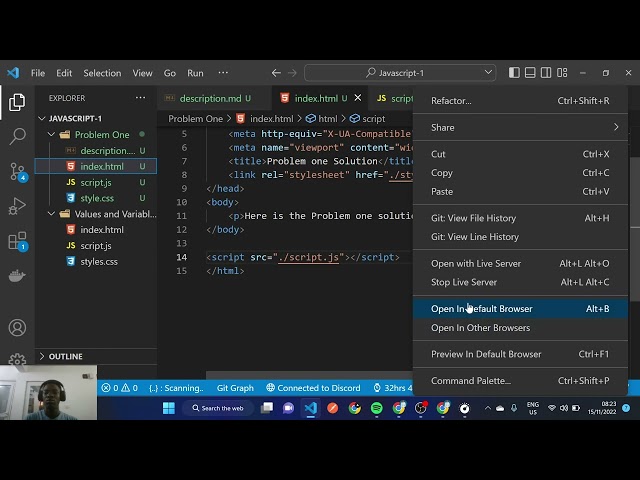Screen dimensions: 640x480
Task: Open Run and Debug view
Action: coord(17,206)
